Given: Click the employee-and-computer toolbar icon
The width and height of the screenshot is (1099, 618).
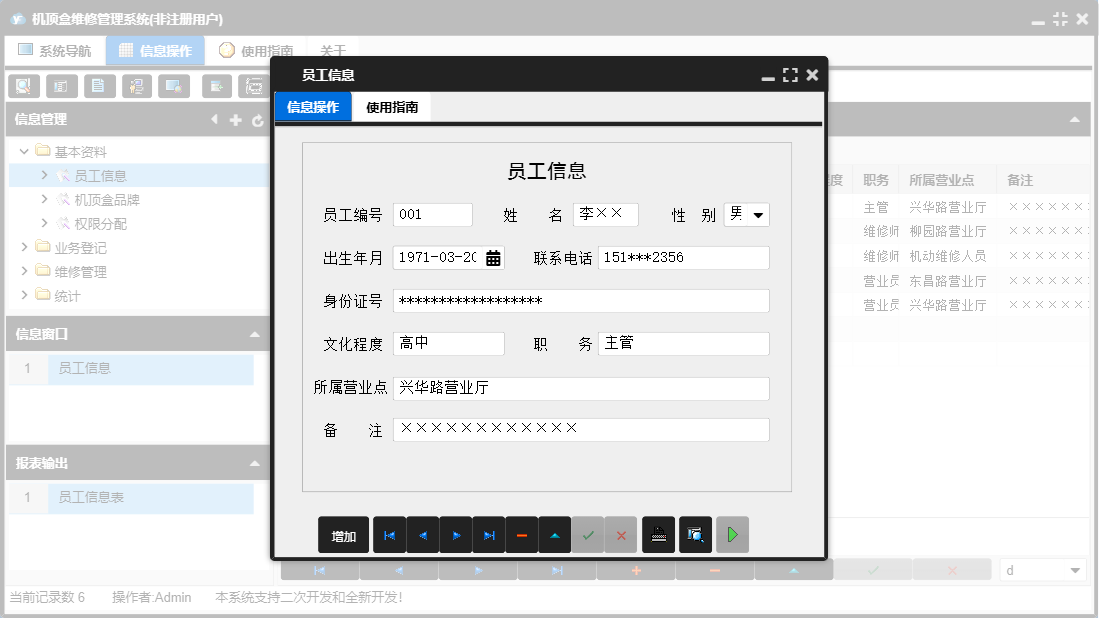Looking at the screenshot, I should [x=136, y=86].
